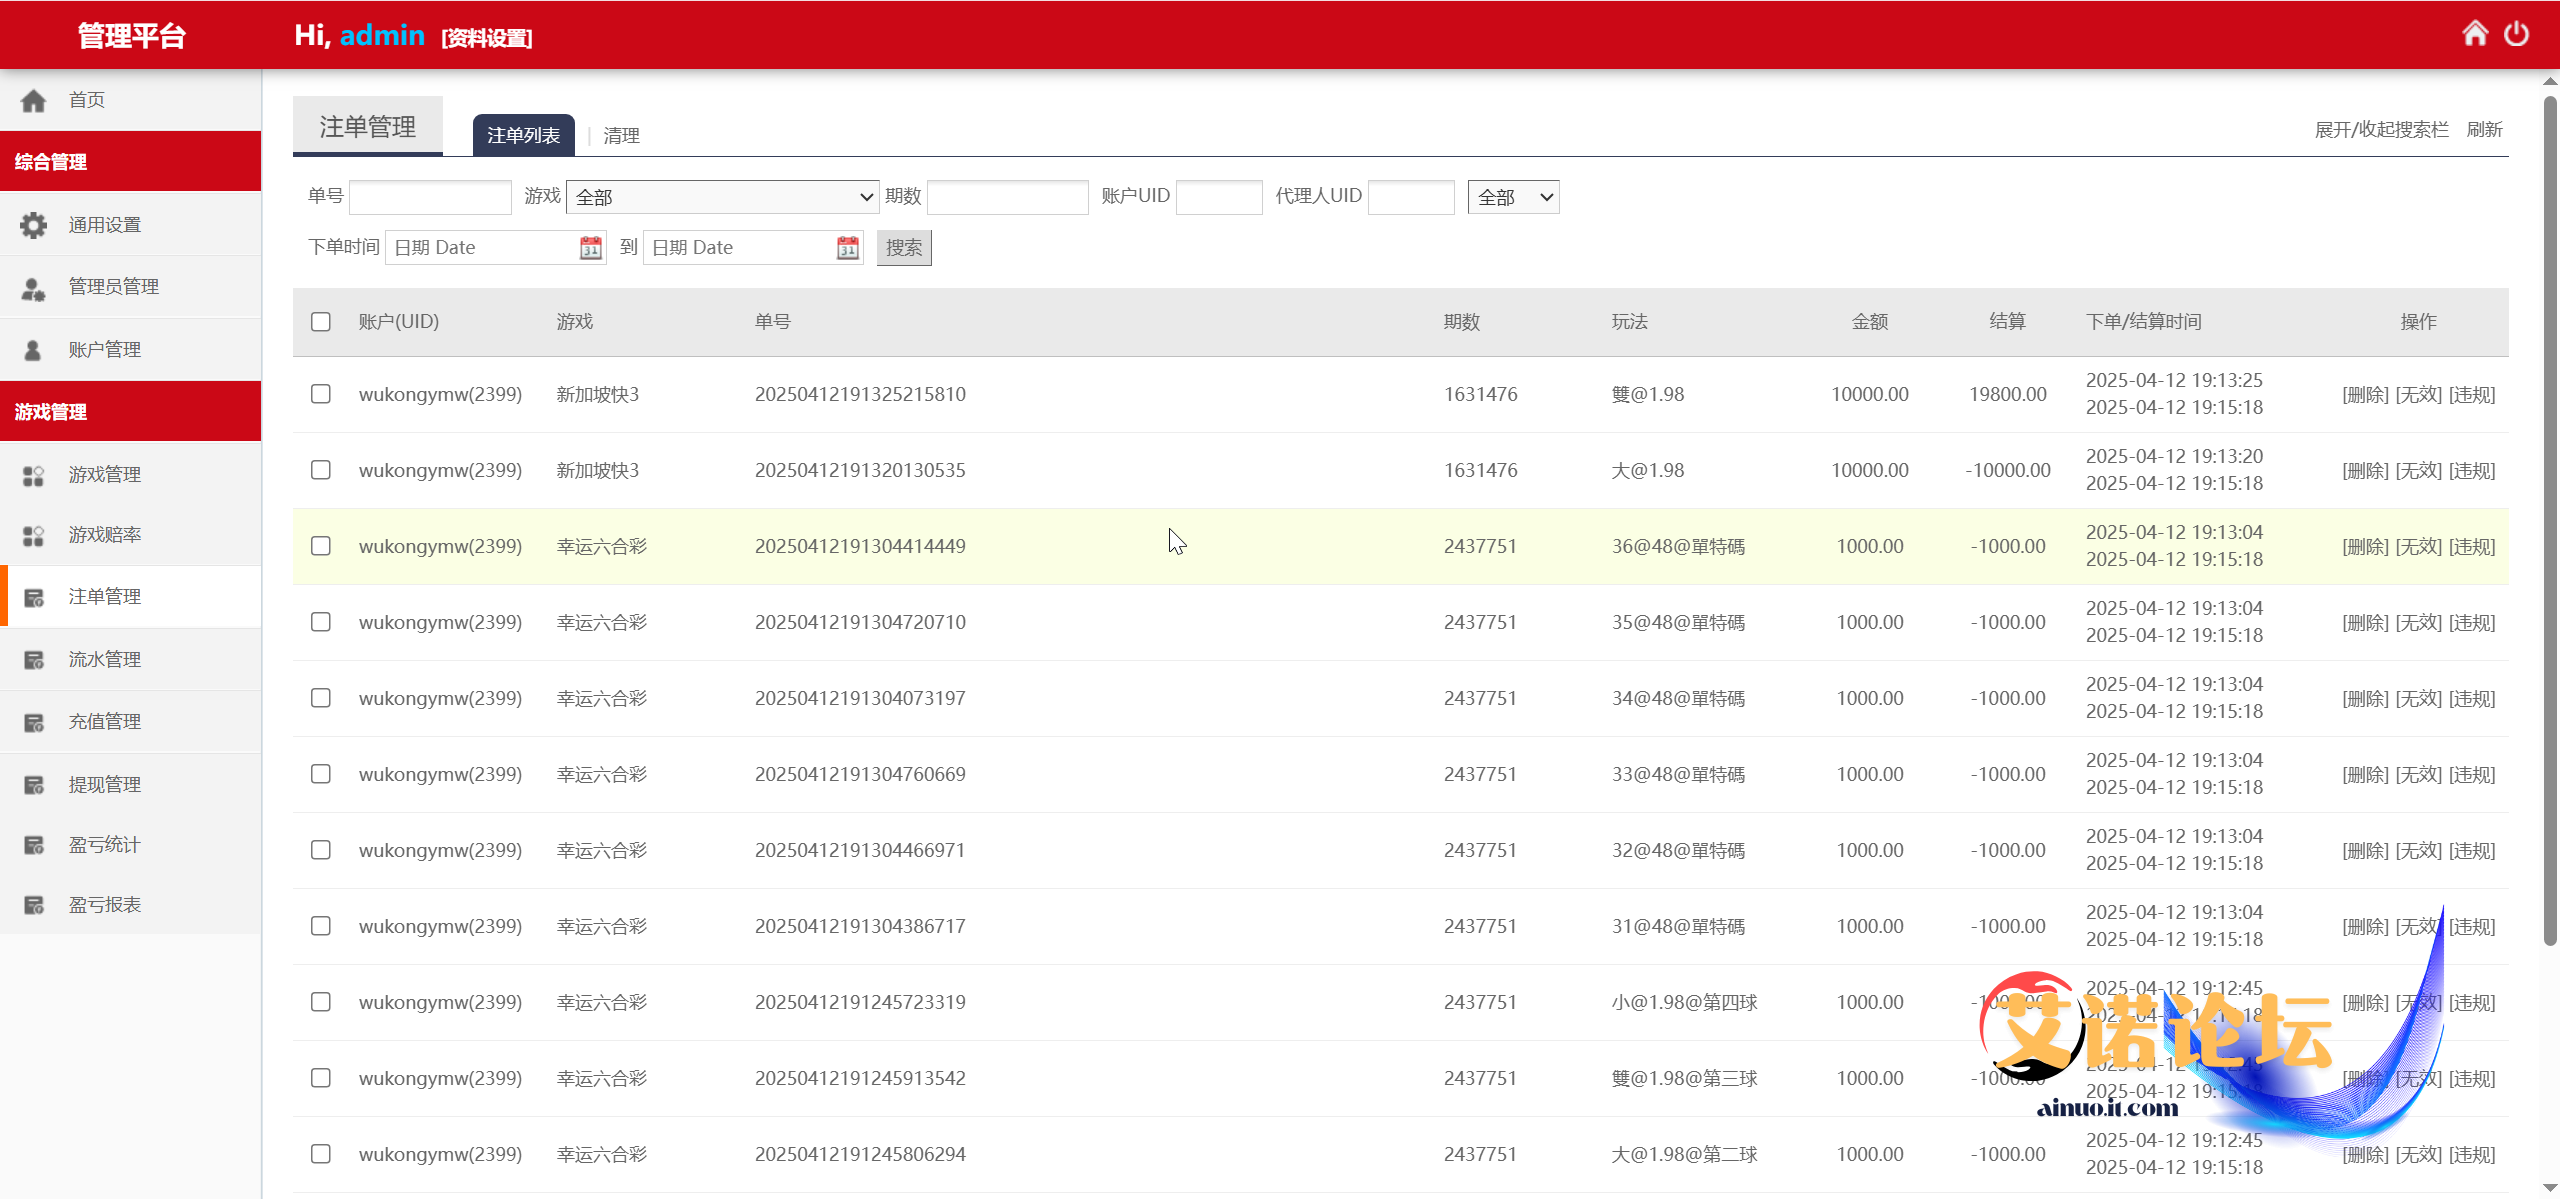The width and height of the screenshot is (2560, 1199).
Task: Click [无效] for order 20250412191304760669
Action: [2418, 774]
